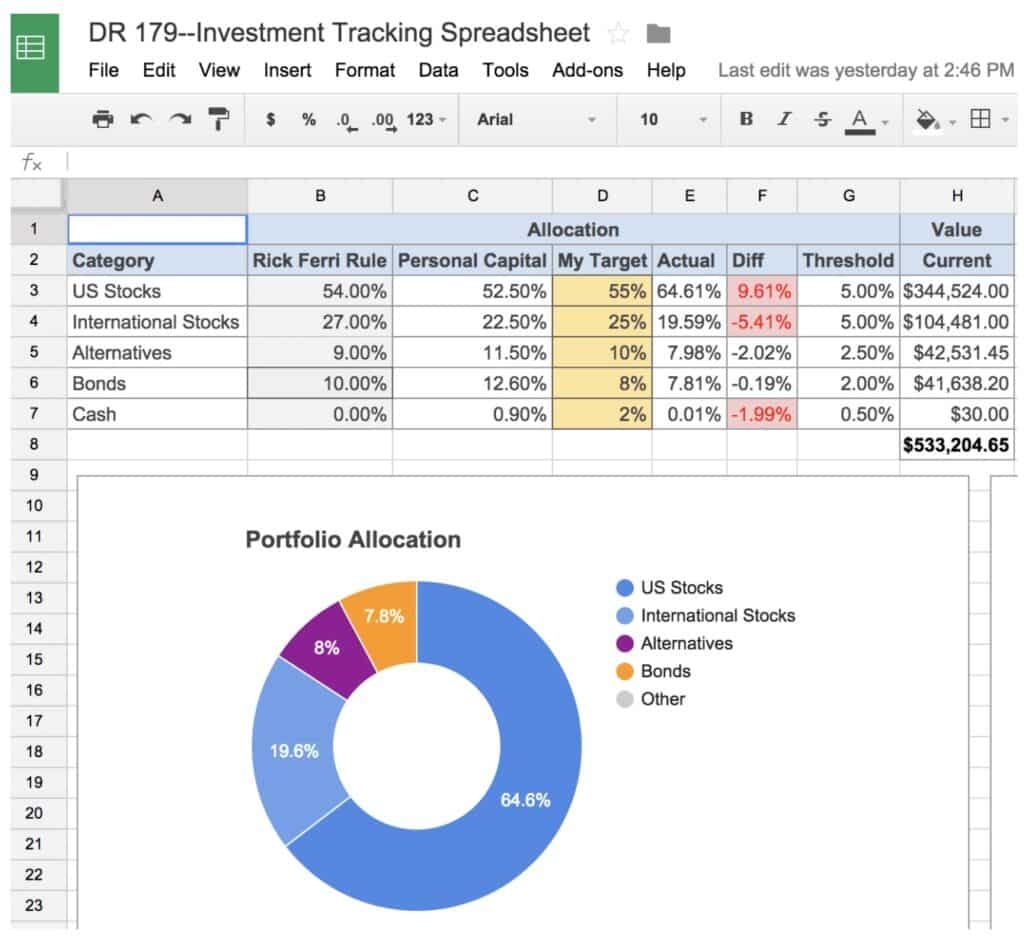1024x946 pixels.
Task: Open the Add-ons menu
Action: pos(587,70)
